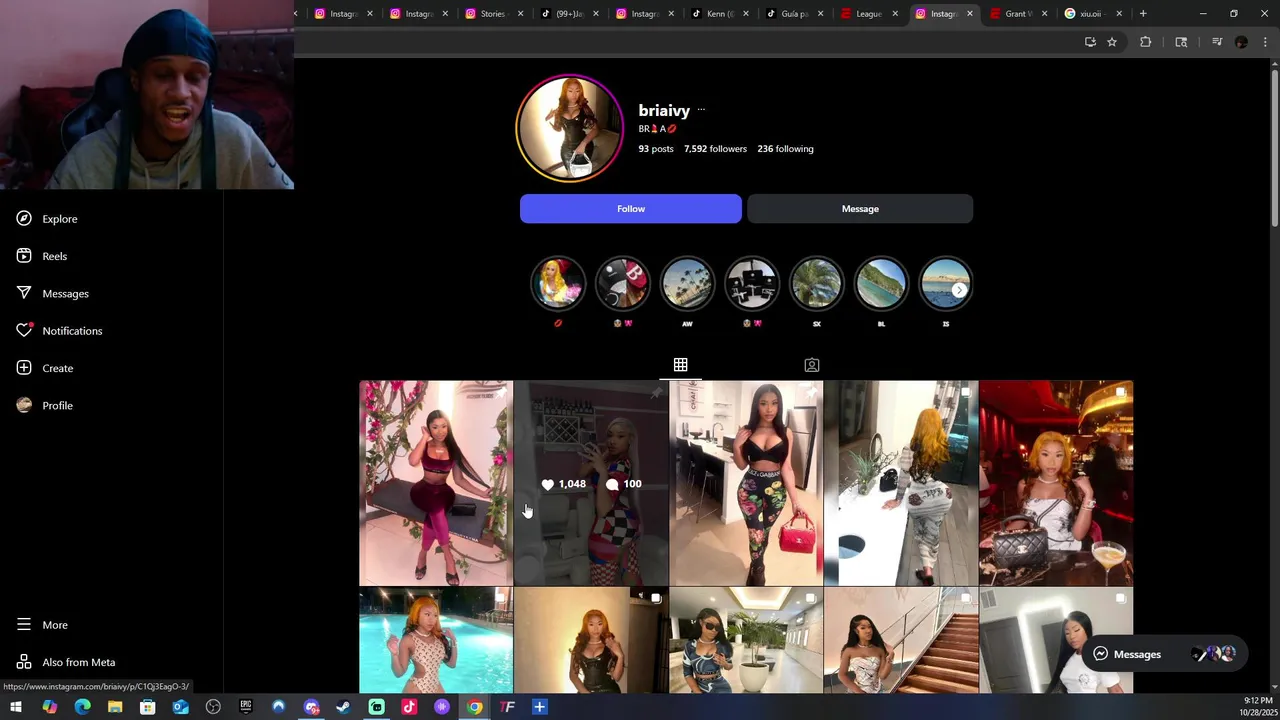1280x720 pixels.
Task: Go to Reels in the sidebar
Action: tap(41, 256)
